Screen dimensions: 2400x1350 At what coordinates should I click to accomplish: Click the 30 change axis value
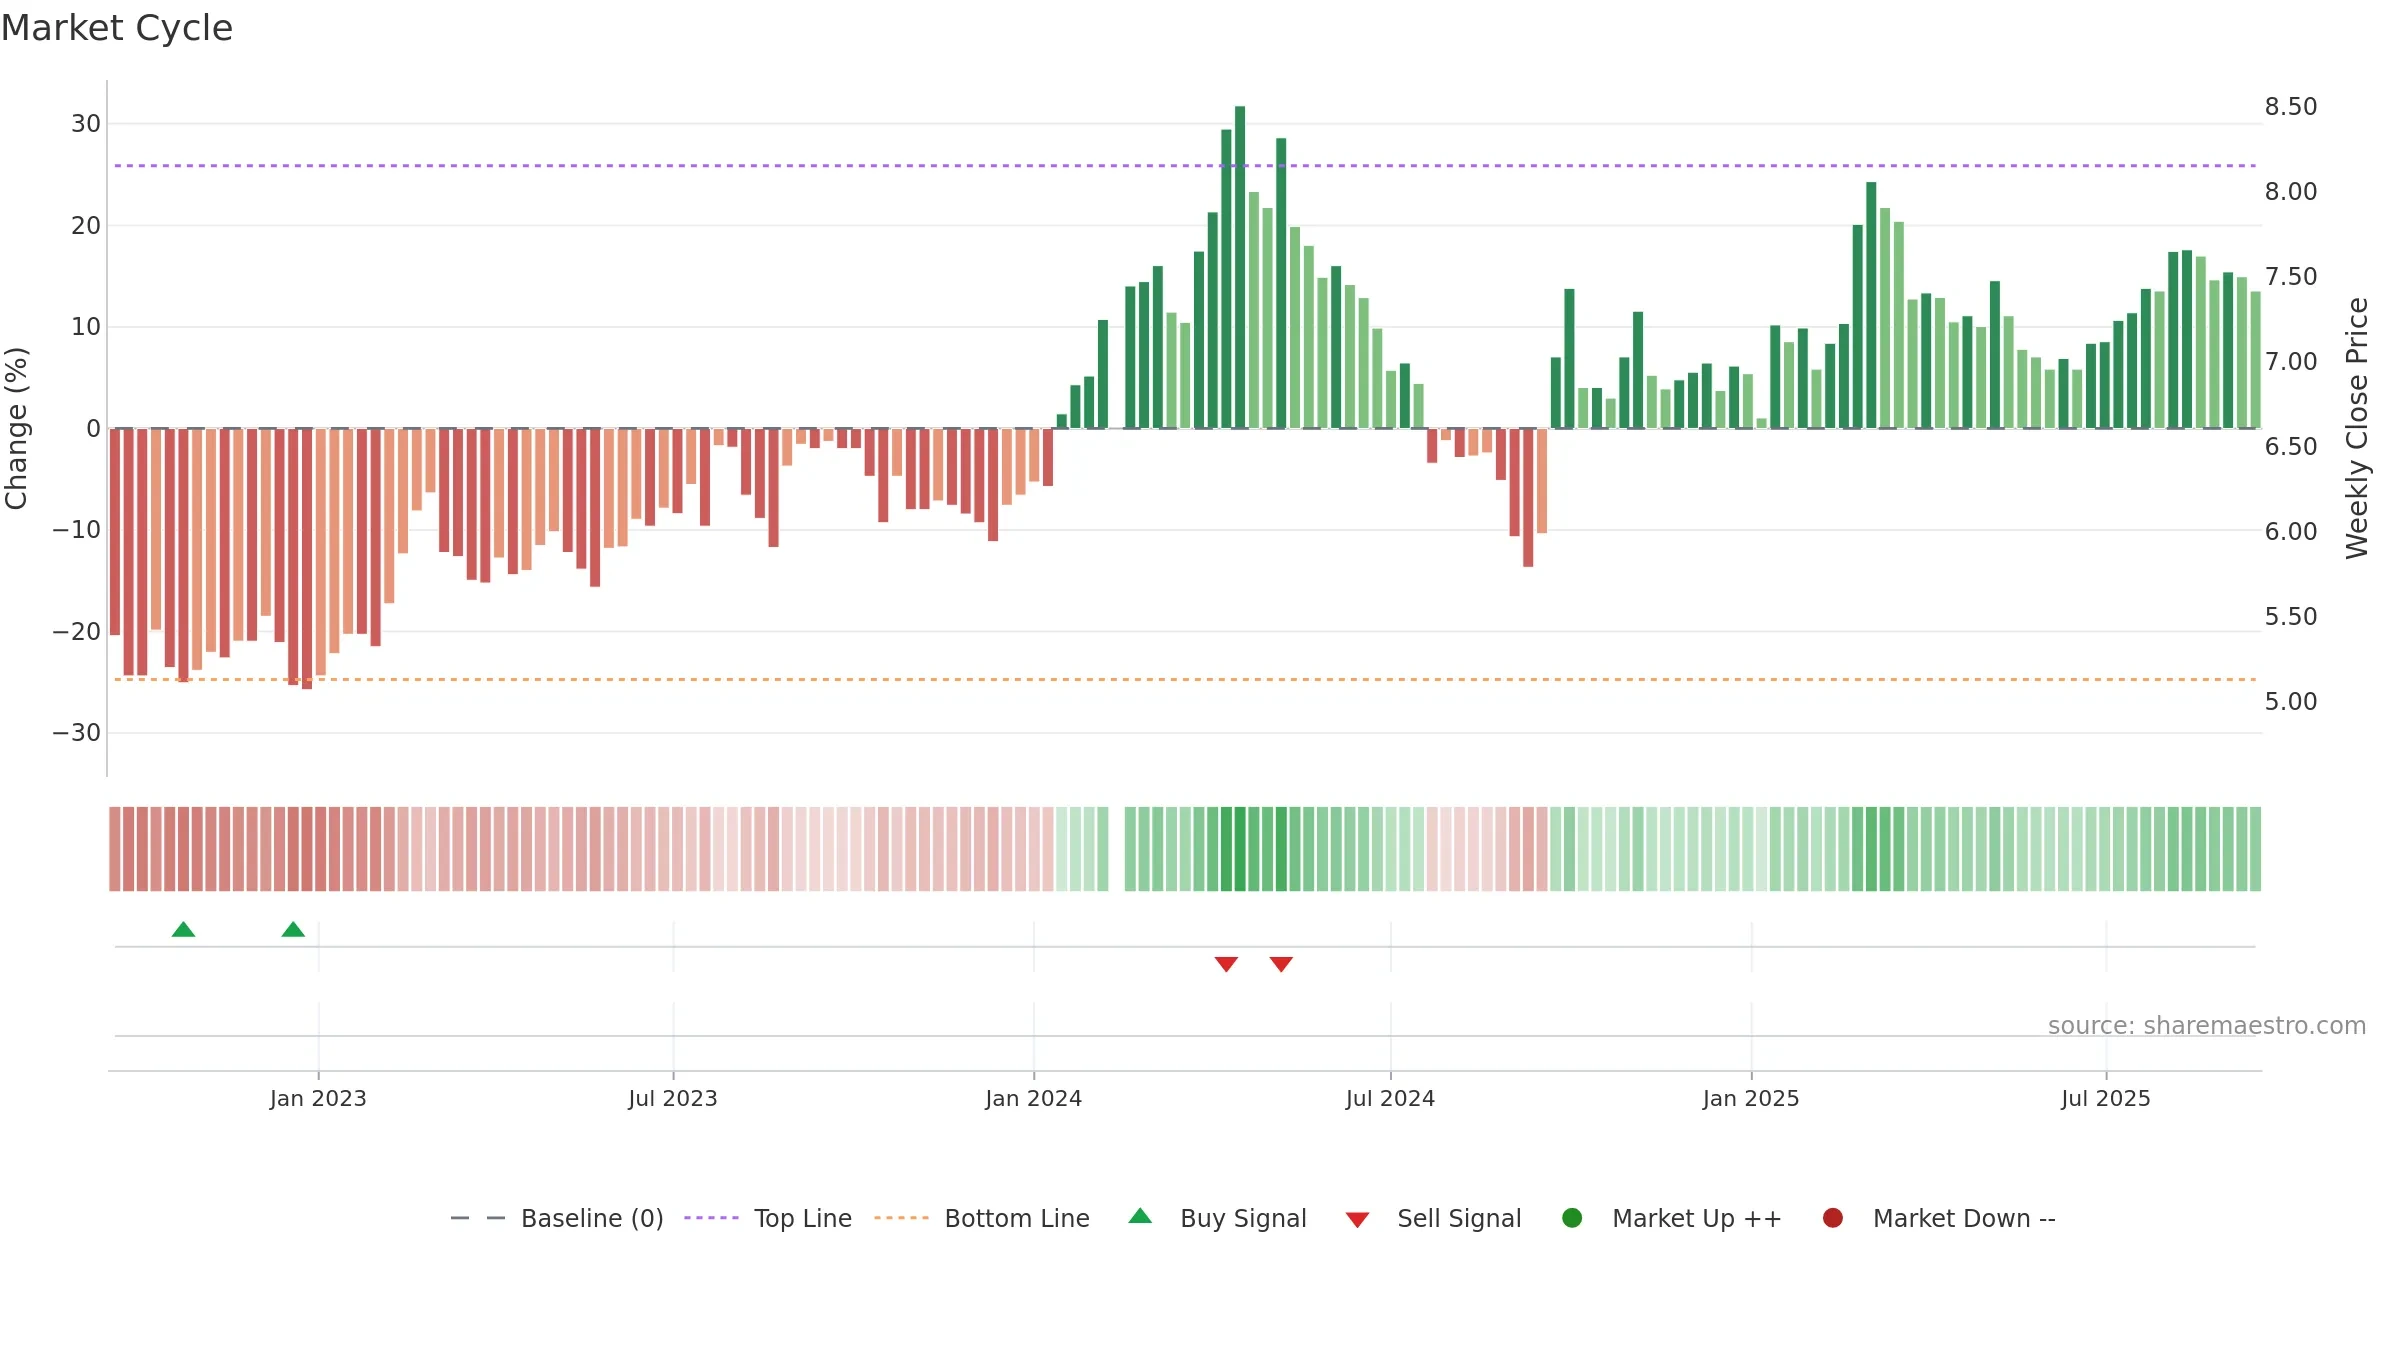tap(86, 123)
